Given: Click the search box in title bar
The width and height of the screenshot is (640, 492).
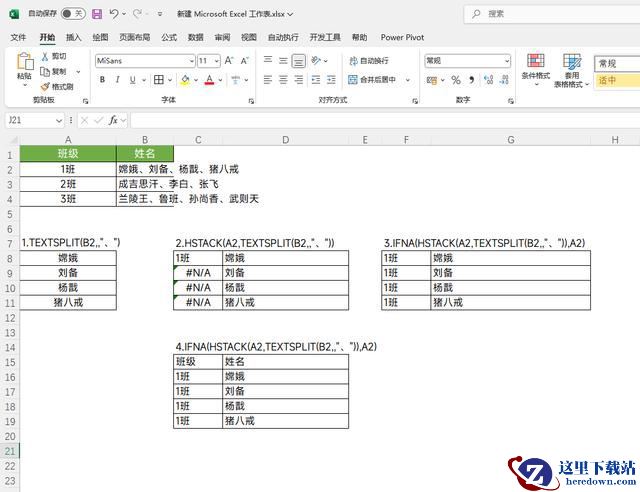Looking at the screenshot, I should [x=552, y=14].
